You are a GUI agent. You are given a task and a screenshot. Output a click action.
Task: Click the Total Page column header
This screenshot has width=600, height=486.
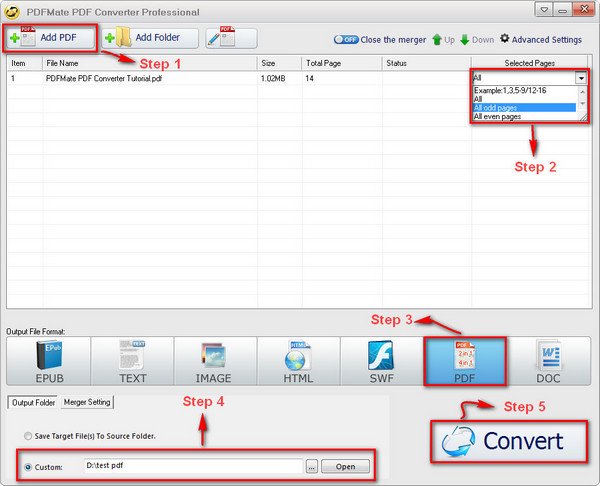(342, 63)
